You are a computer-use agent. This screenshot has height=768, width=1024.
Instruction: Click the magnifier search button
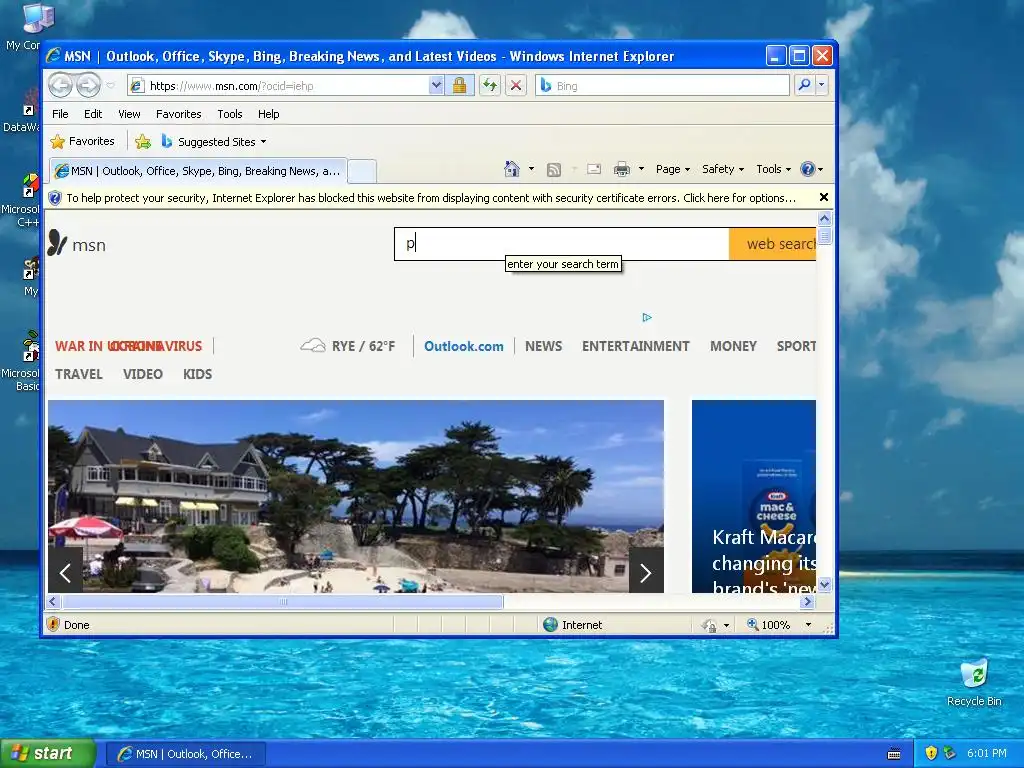tap(805, 86)
